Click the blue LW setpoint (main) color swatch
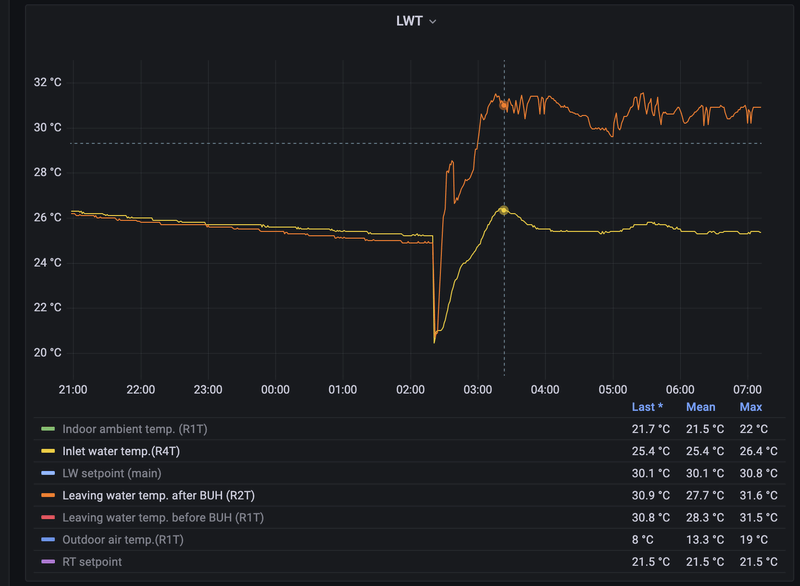 [x=48, y=473]
